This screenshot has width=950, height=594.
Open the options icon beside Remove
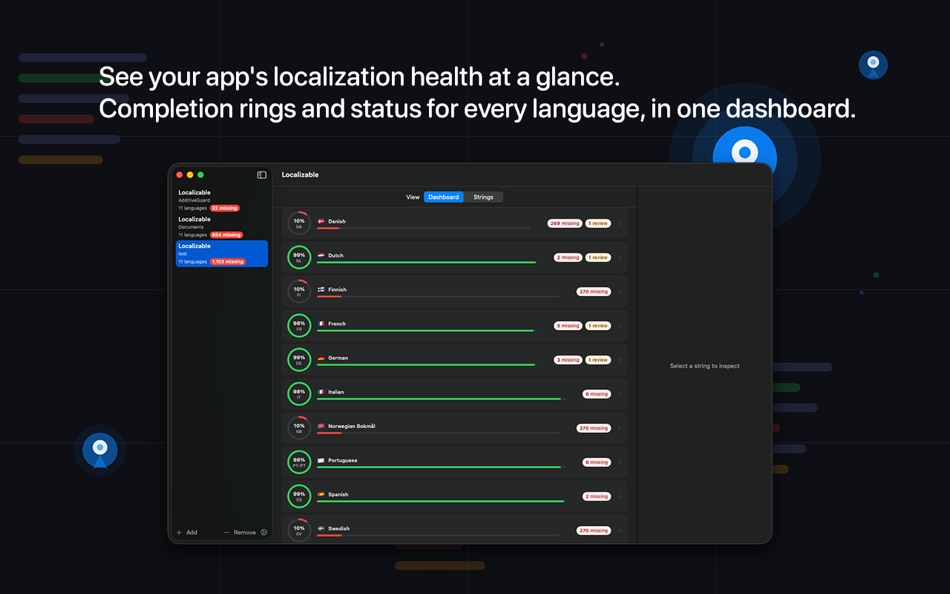point(264,532)
